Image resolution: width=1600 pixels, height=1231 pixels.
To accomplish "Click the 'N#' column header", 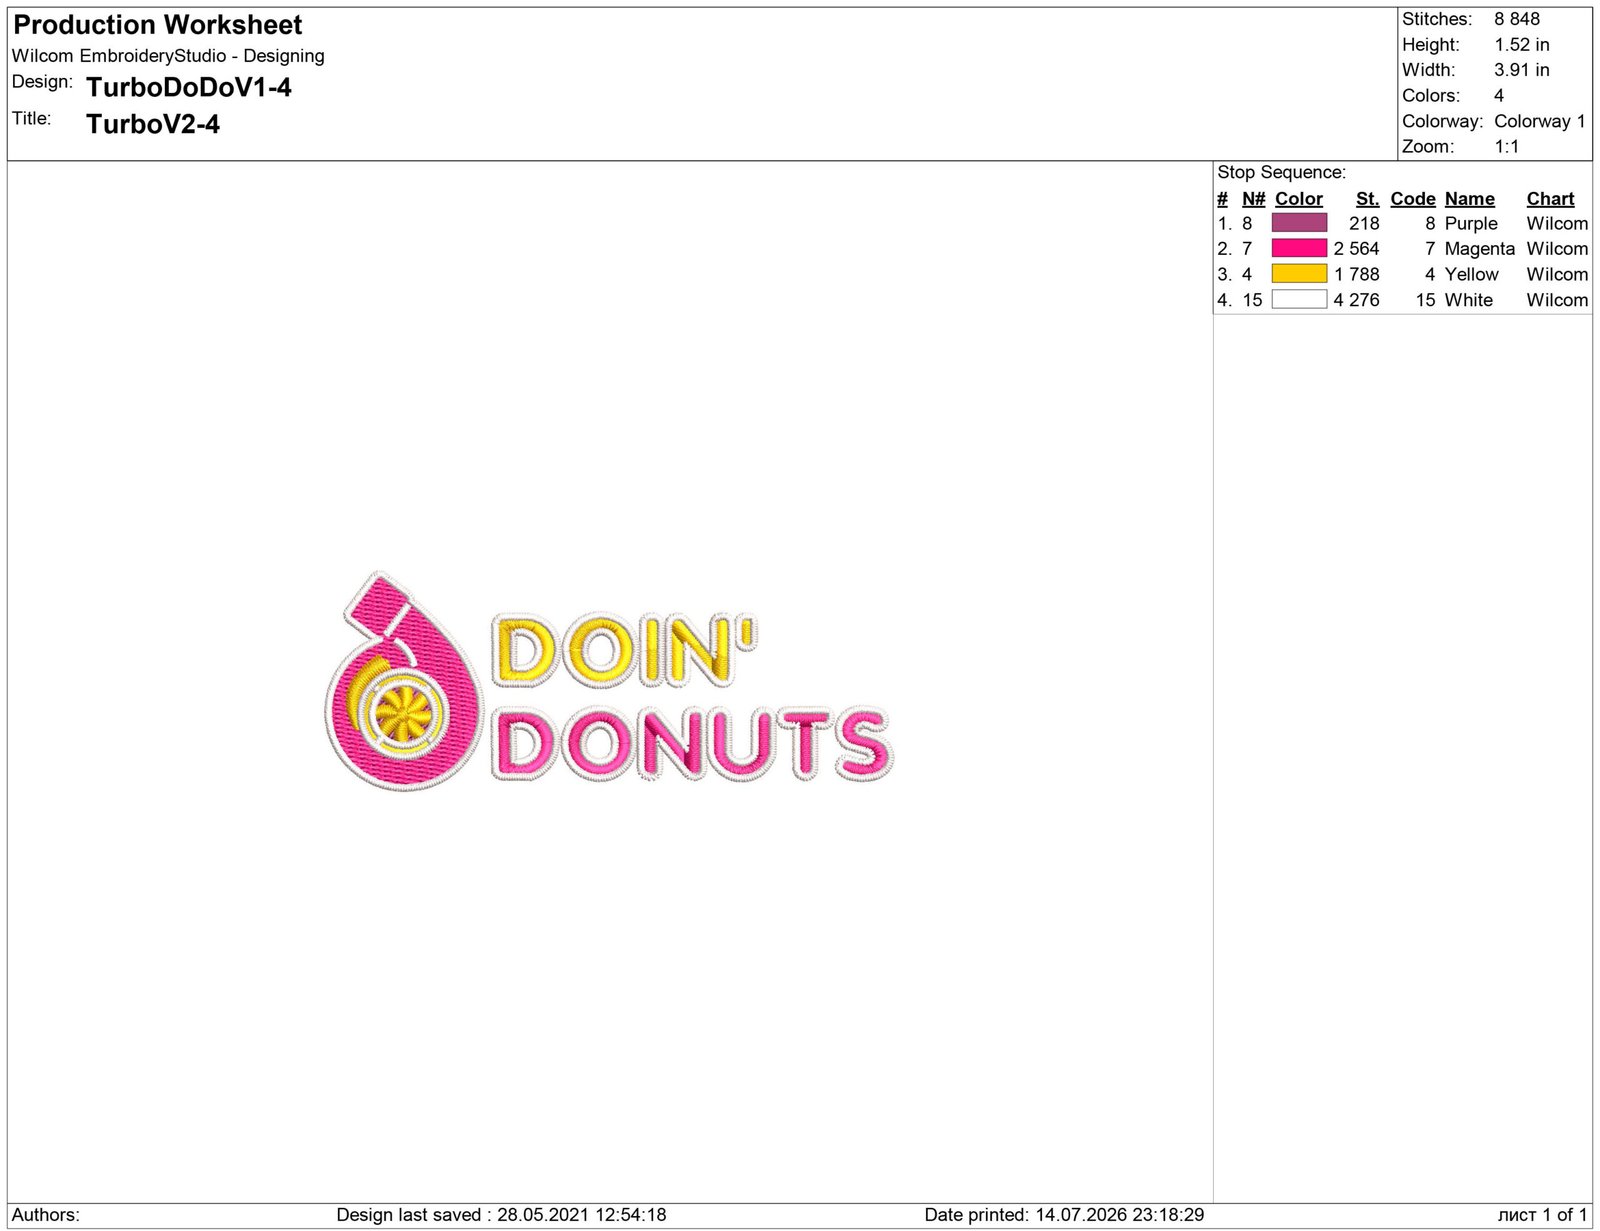I will (x=1254, y=199).
